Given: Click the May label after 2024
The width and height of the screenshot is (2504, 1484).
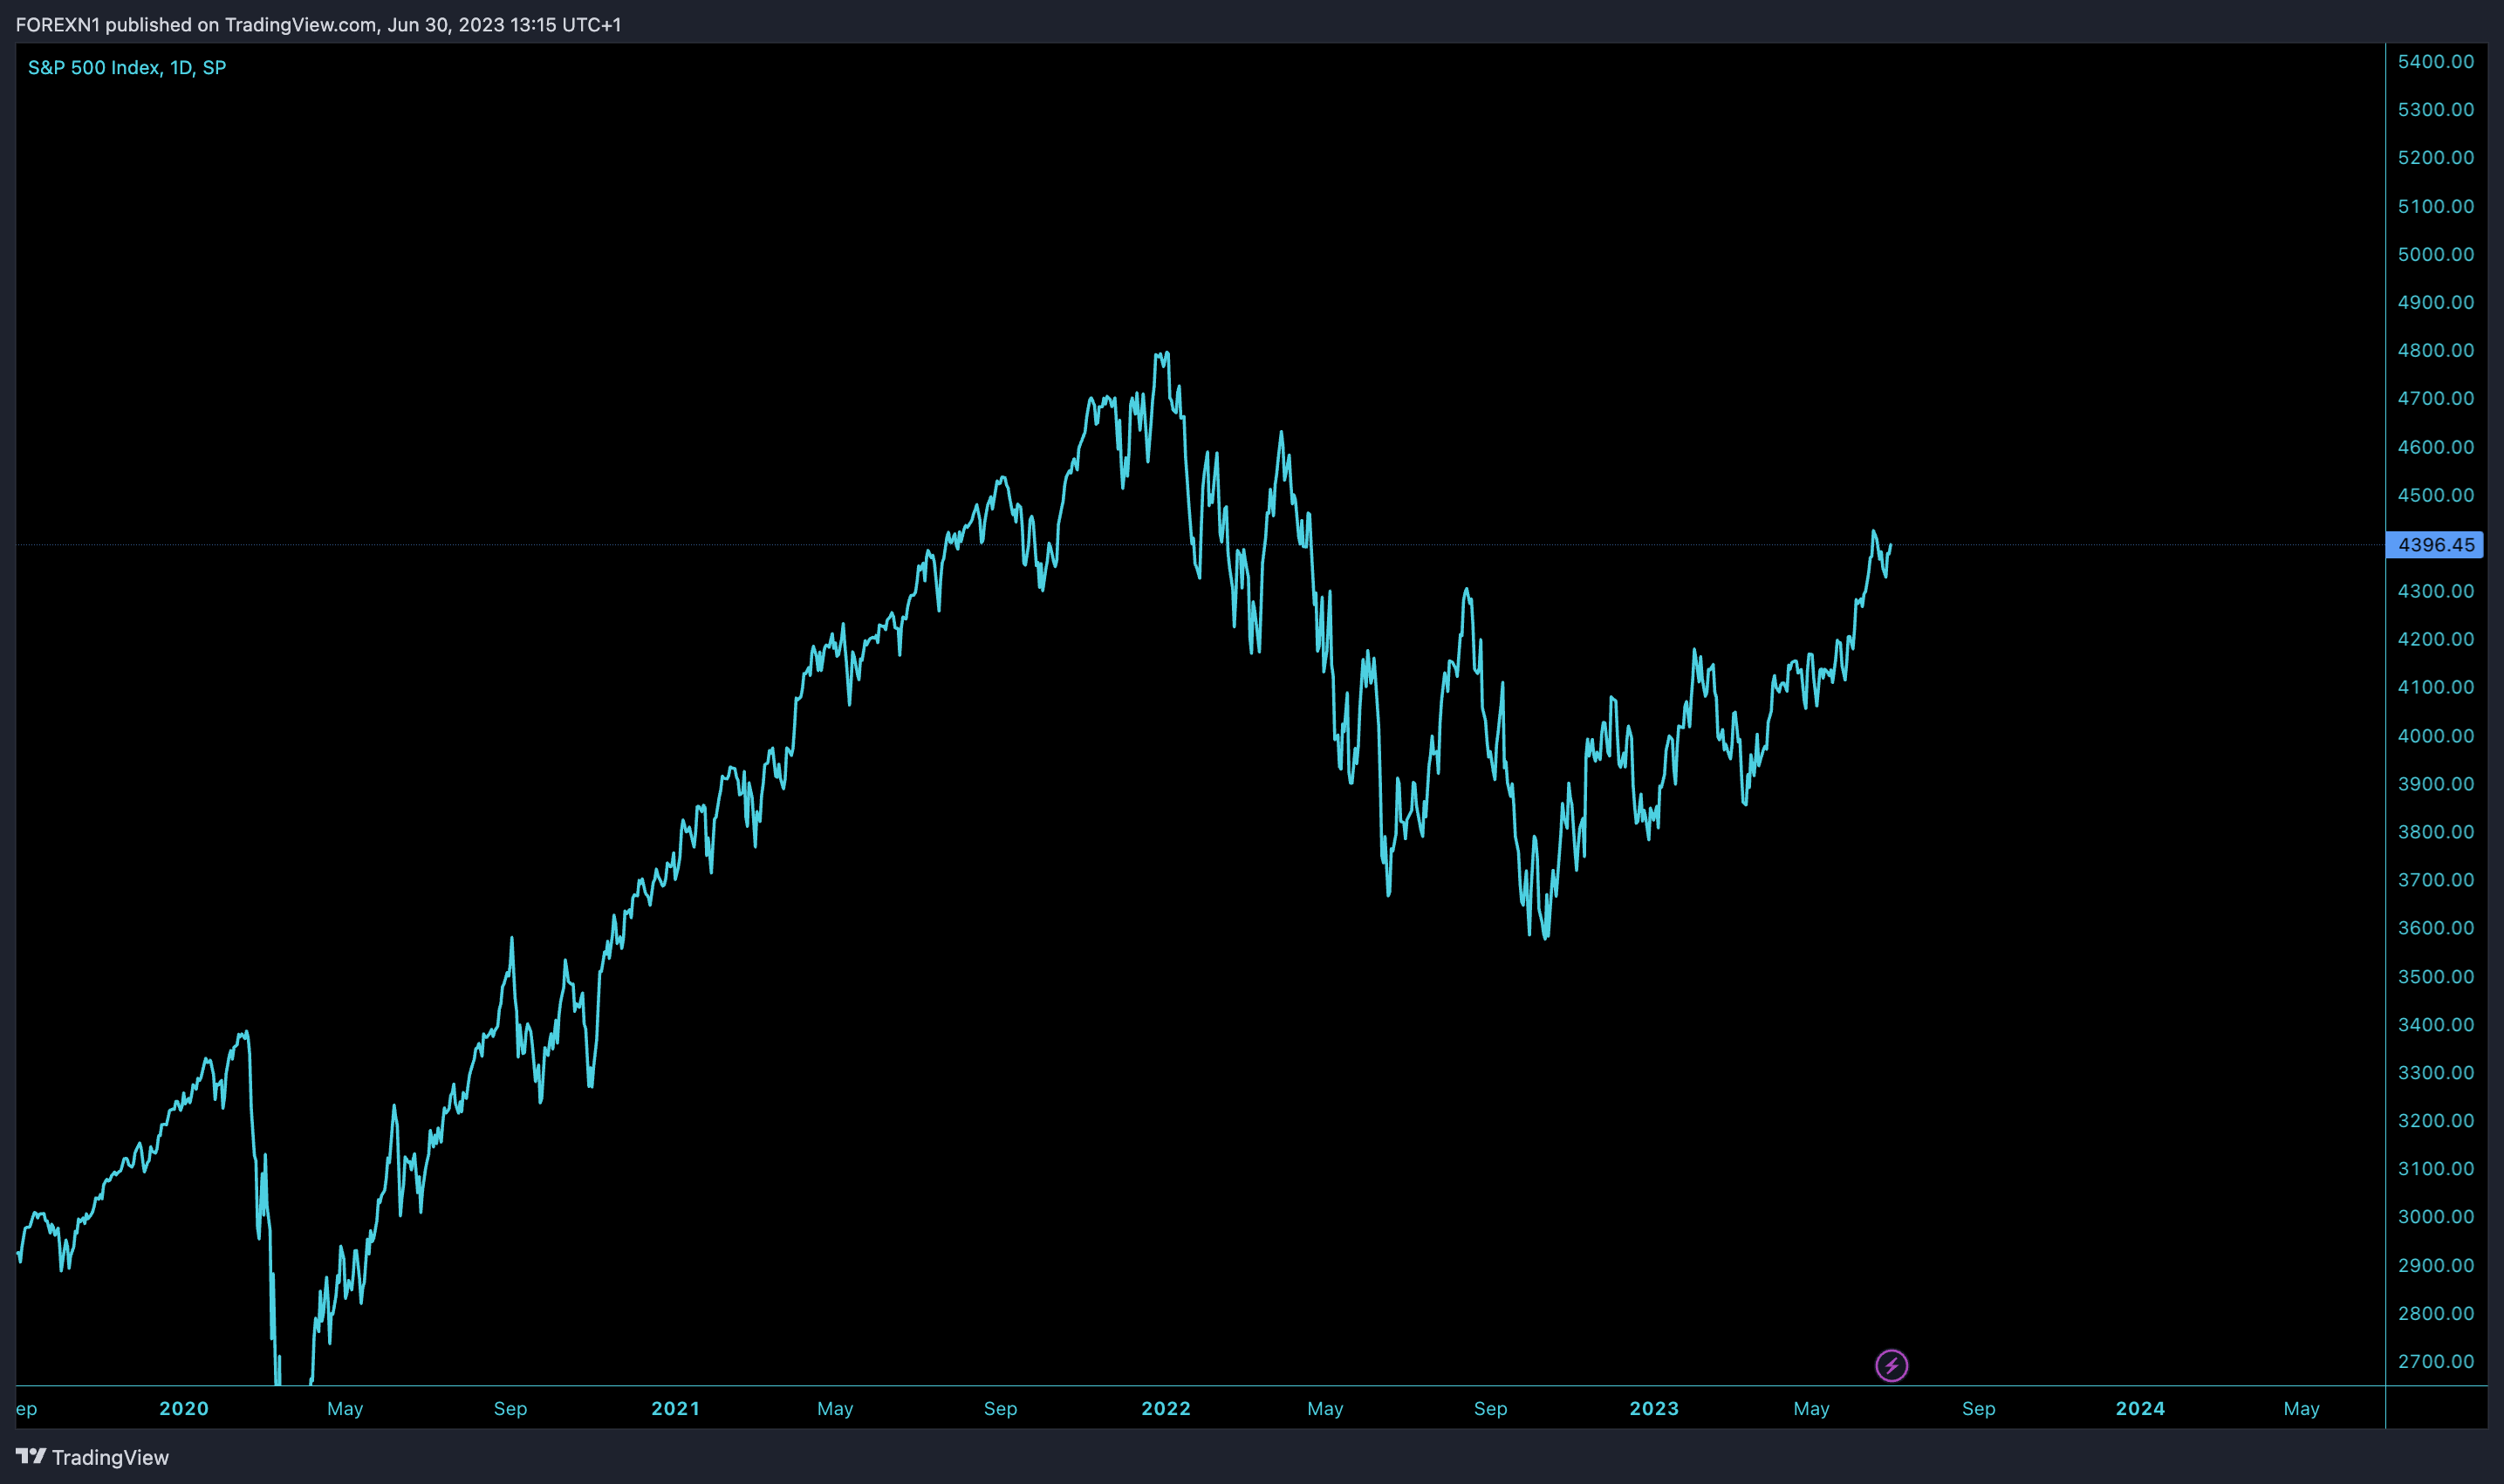Looking at the screenshot, I should pyautogui.click(x=2301, y=1408).
